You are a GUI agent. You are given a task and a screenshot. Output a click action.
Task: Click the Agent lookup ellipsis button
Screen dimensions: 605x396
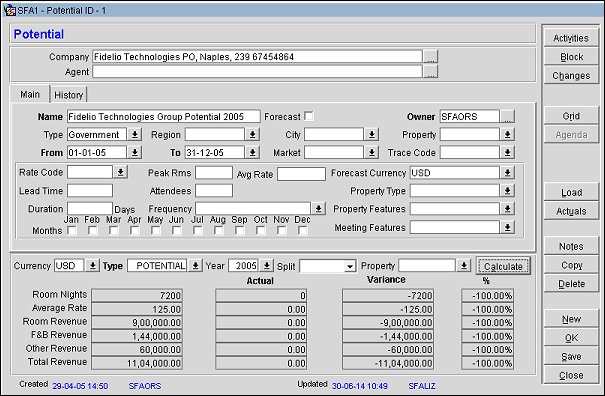coord(431,71)
